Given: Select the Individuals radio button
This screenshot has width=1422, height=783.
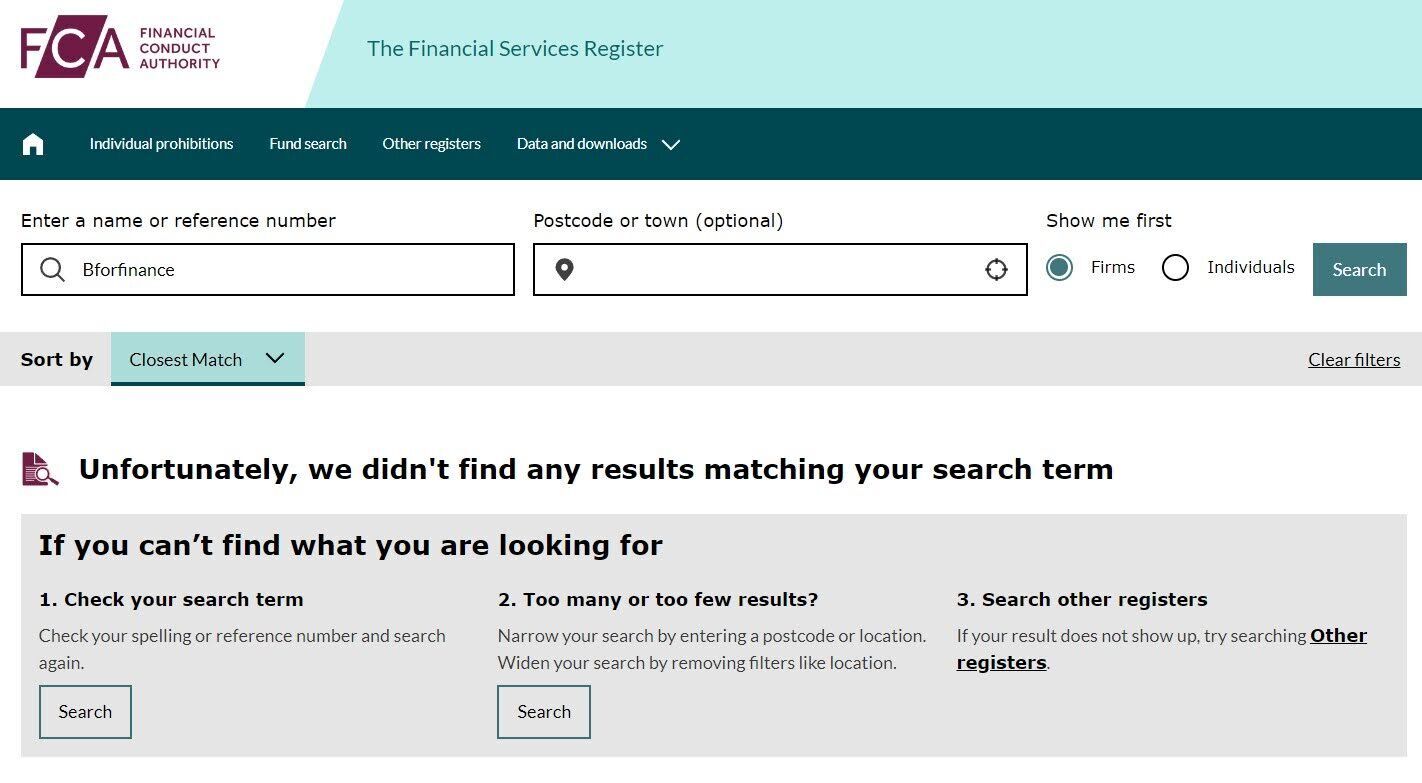Looking at the screenshot, I should [x=1175, y=268].
